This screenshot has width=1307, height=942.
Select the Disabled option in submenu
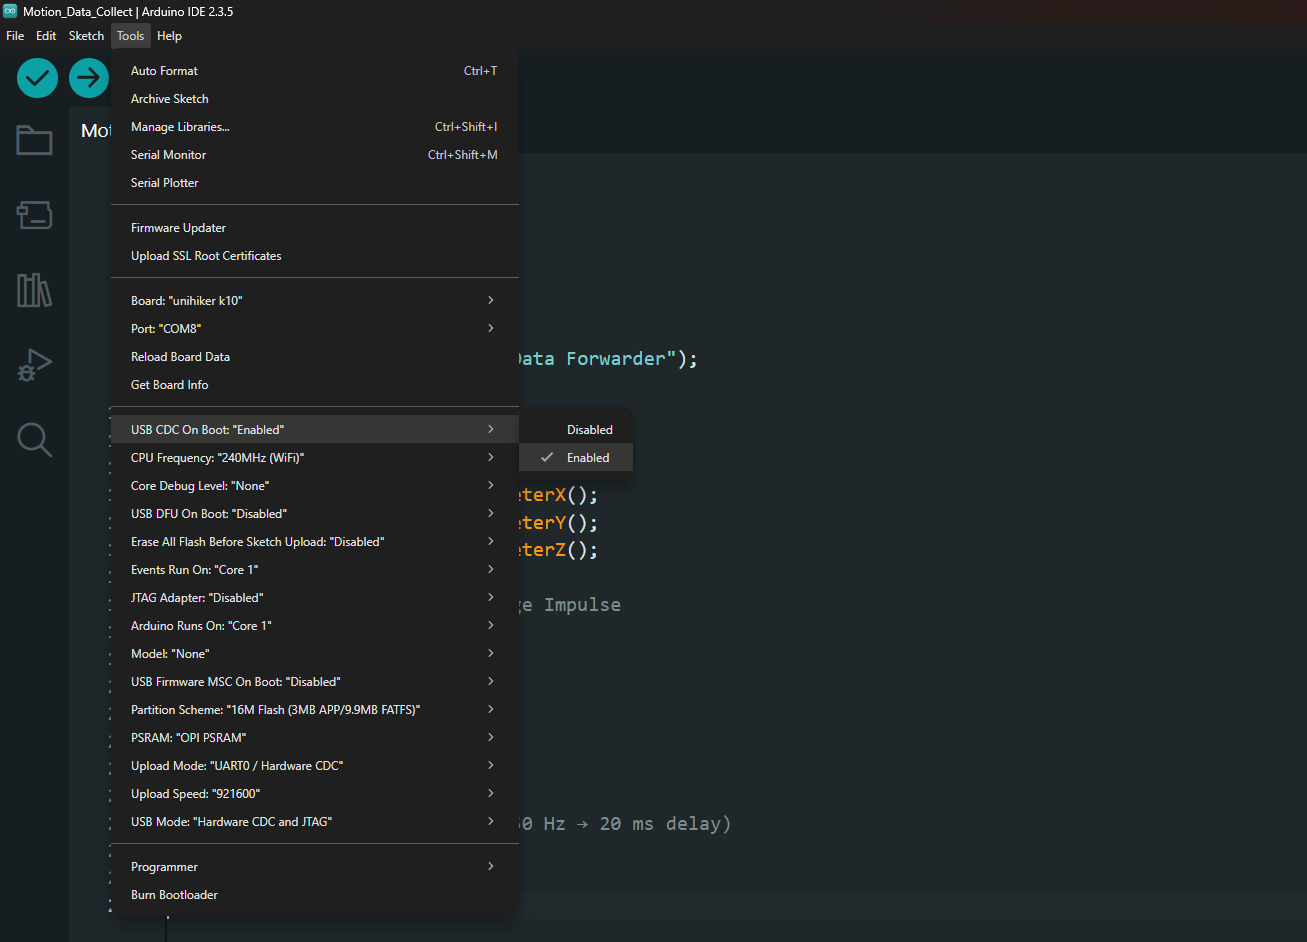click(576, 430)
